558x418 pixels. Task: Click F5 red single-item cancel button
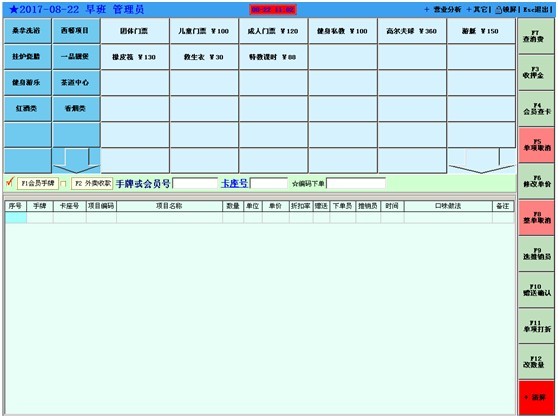[536, 145]
